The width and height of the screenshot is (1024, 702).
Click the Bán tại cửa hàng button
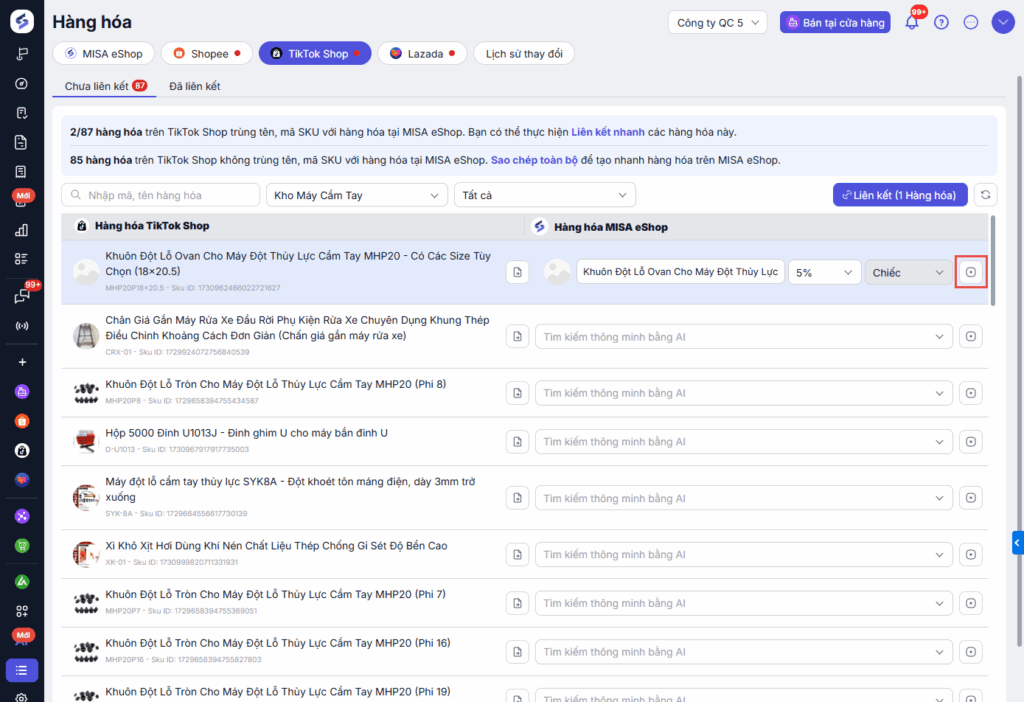tap(835, 23)
